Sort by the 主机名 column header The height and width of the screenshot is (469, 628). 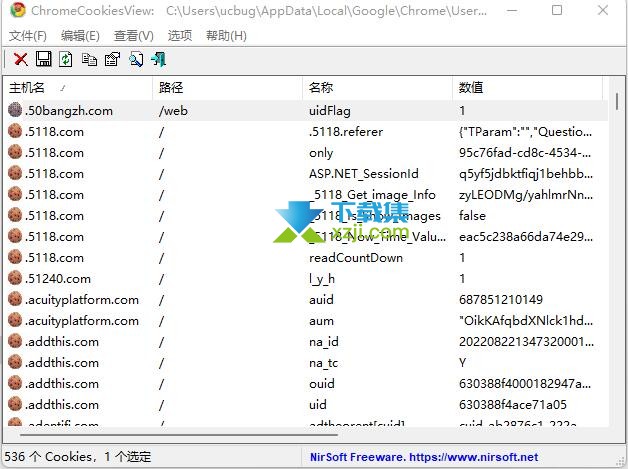point(78,87)
